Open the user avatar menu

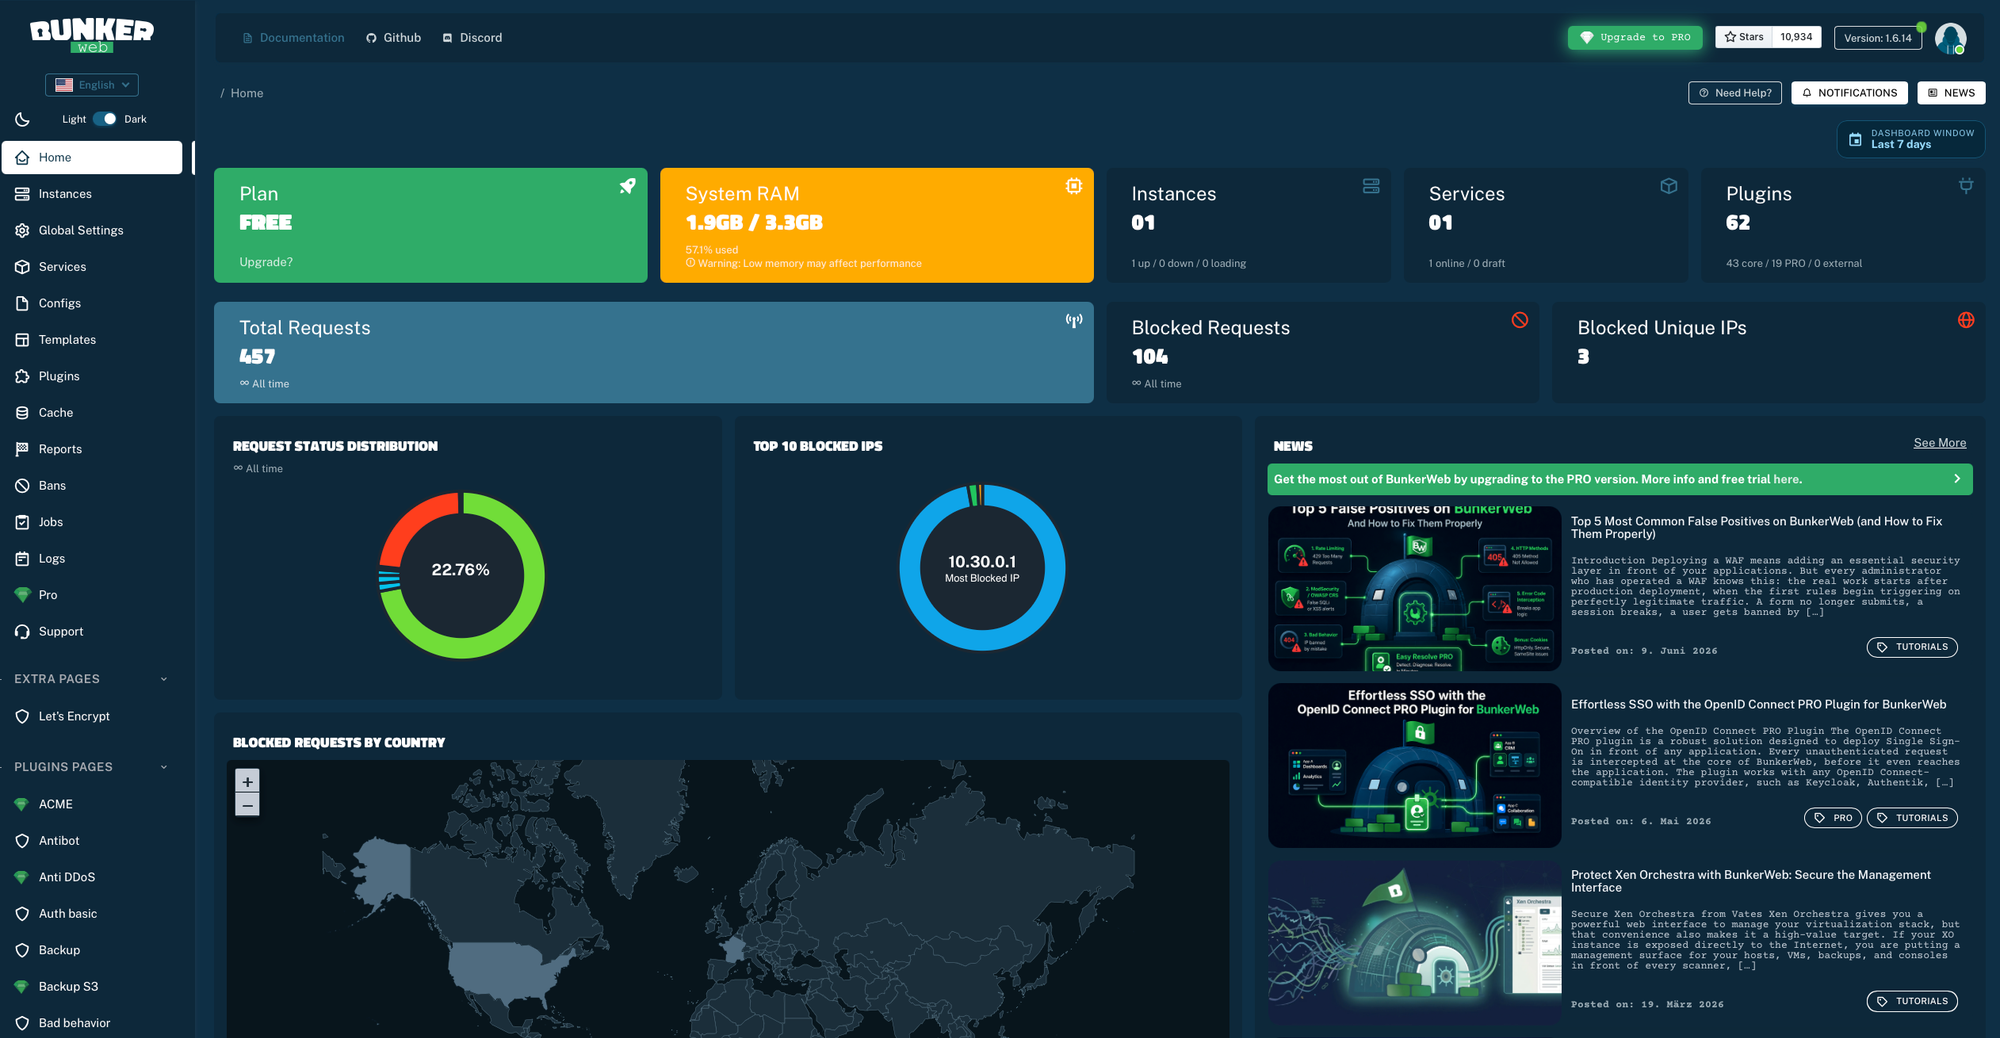pos(1950,38)
